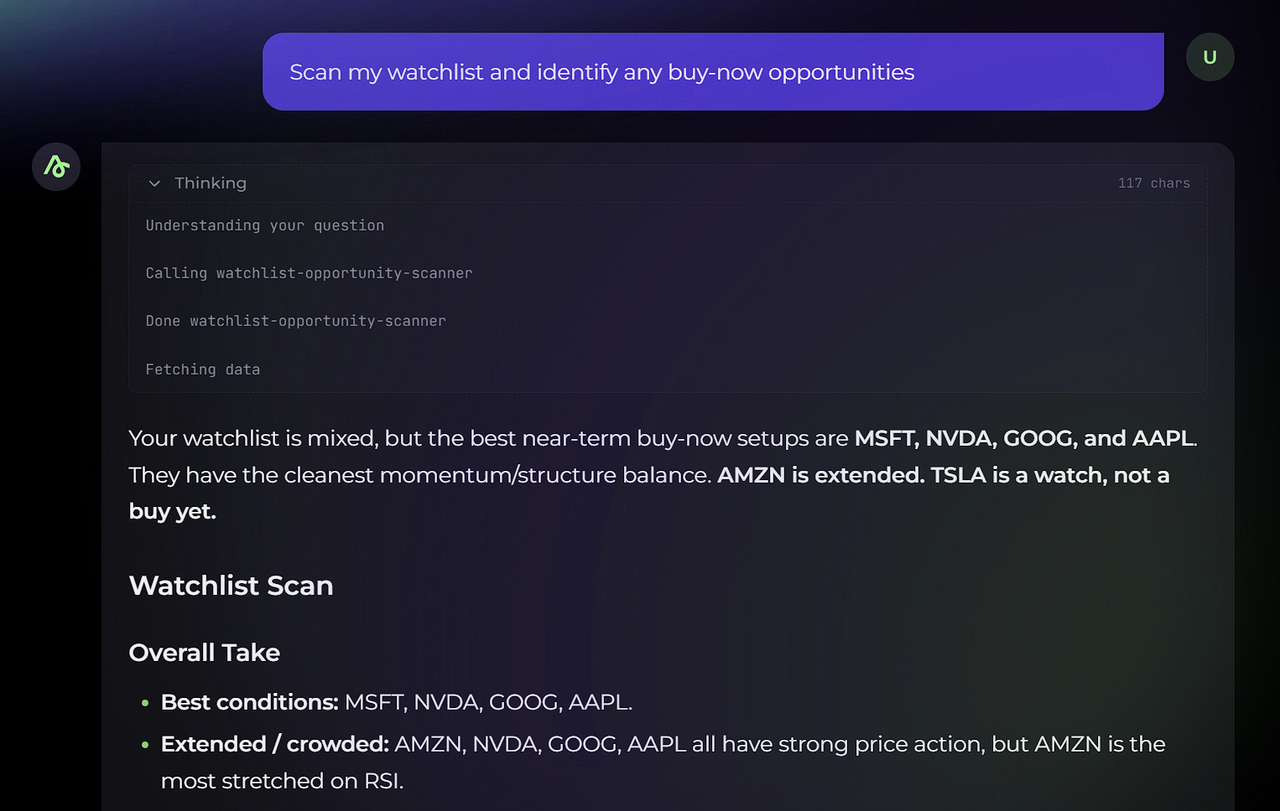Click the 'most stretched on RSI' line
Image resolution: width=1280 pixels, height=811 pixels.
282,780
